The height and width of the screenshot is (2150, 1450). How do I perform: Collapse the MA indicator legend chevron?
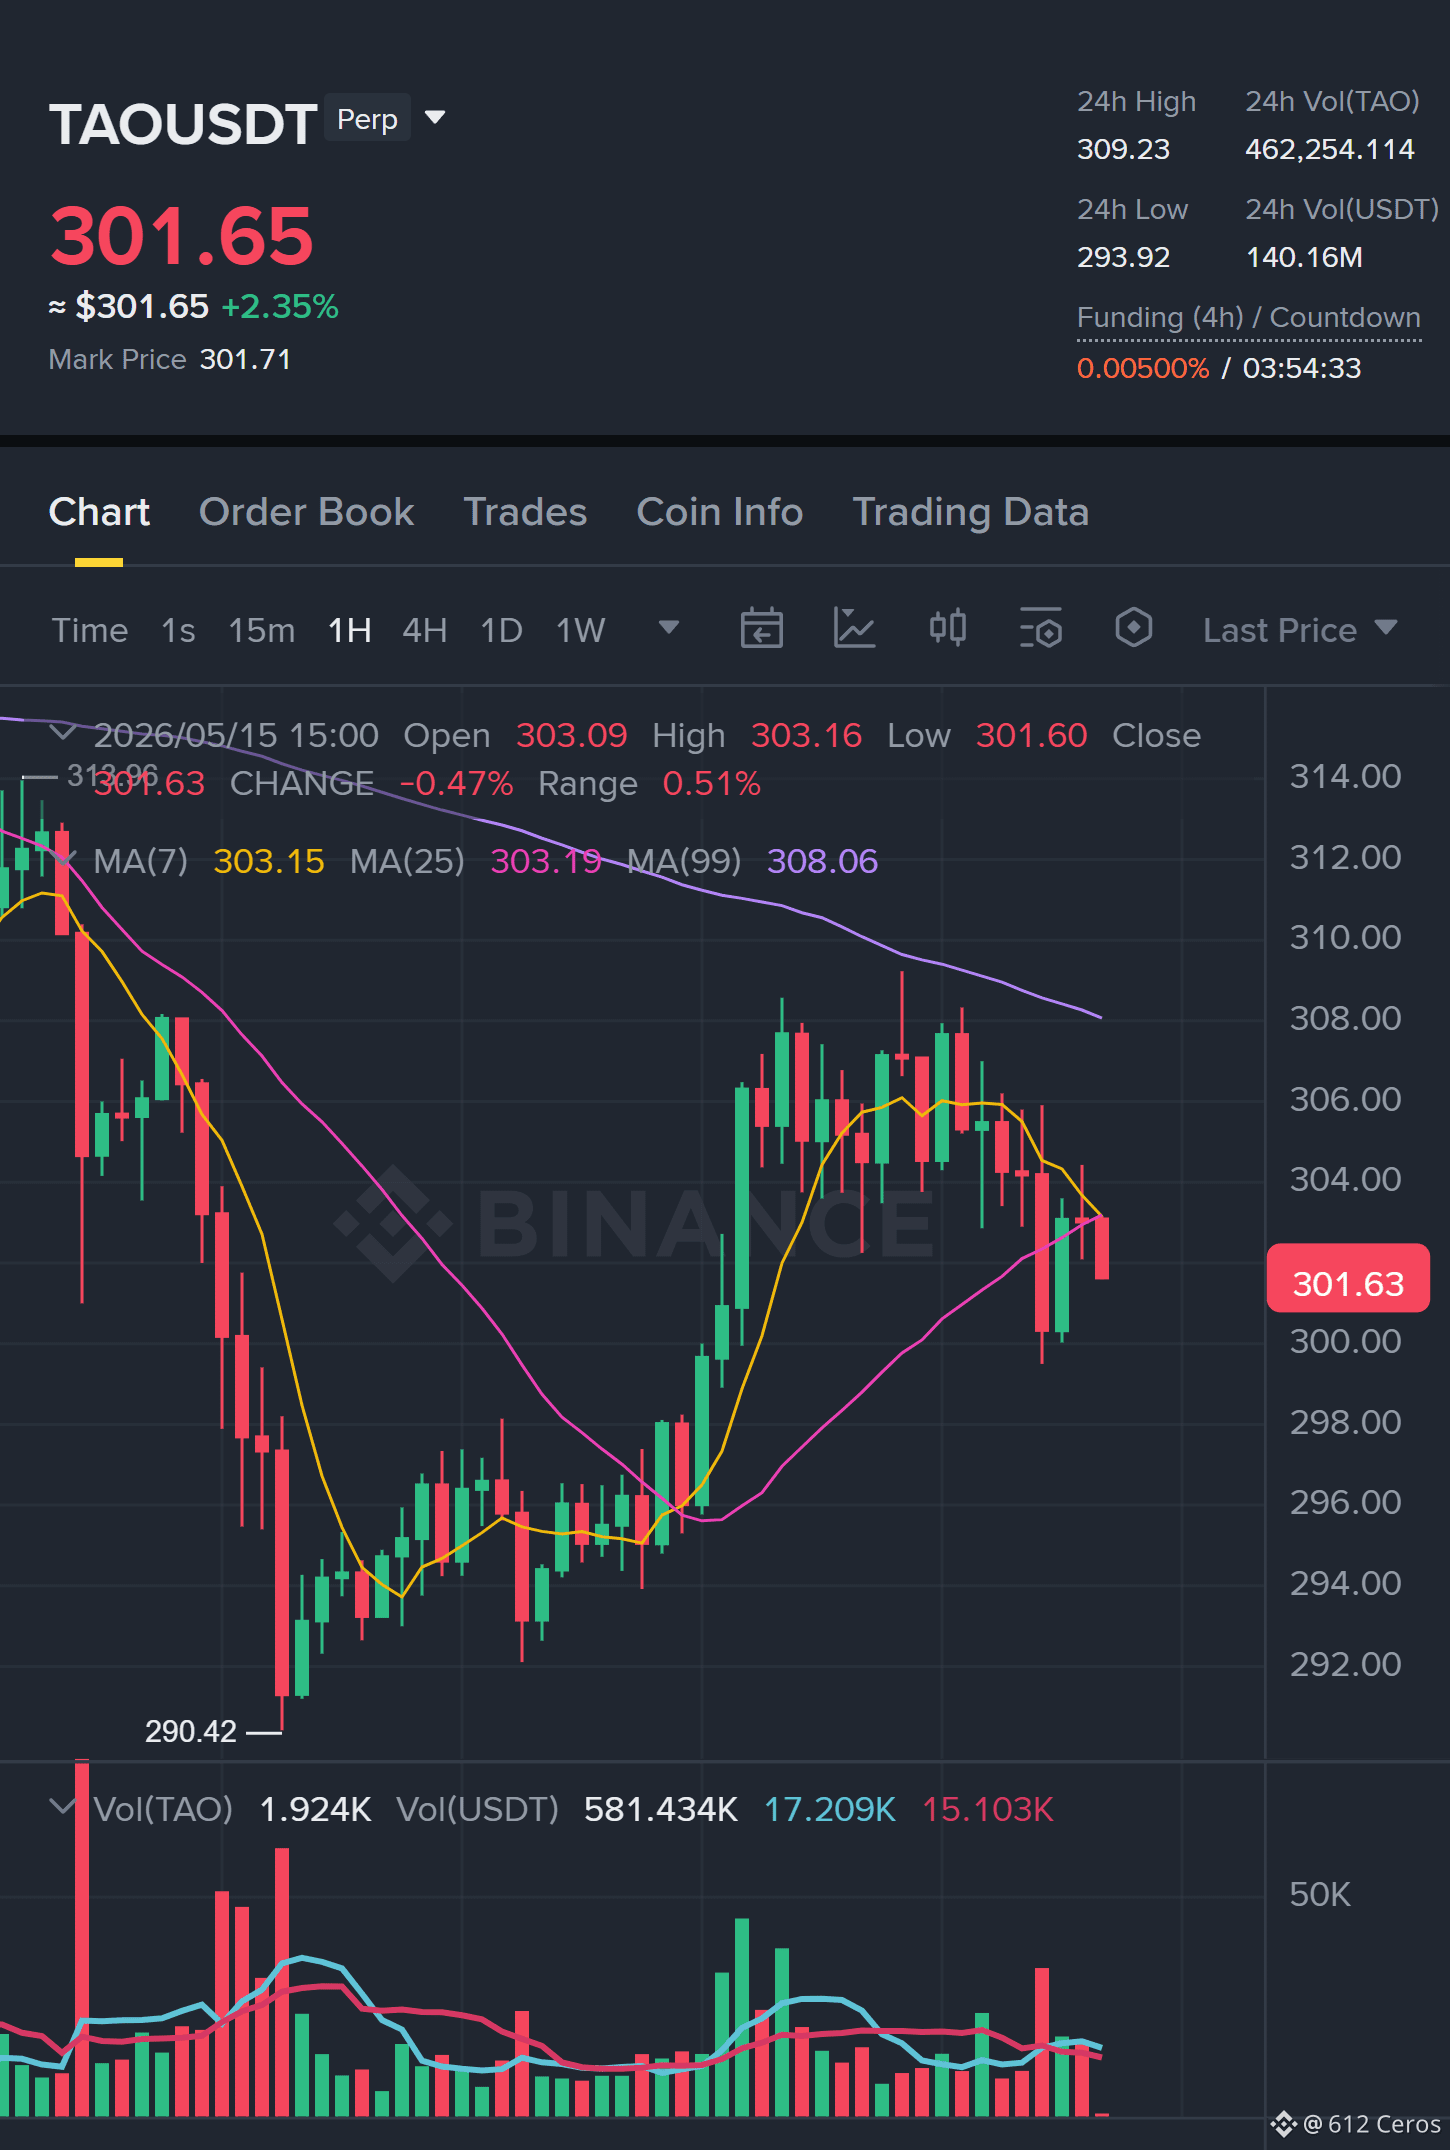coord(63,858)
